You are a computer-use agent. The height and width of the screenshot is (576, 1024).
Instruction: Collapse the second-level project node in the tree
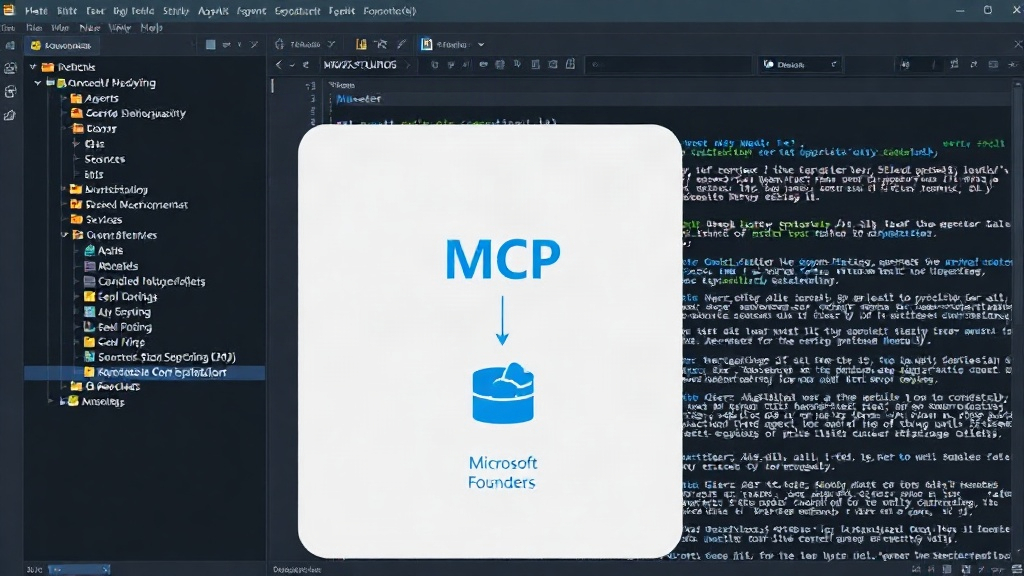coord(38,83)
